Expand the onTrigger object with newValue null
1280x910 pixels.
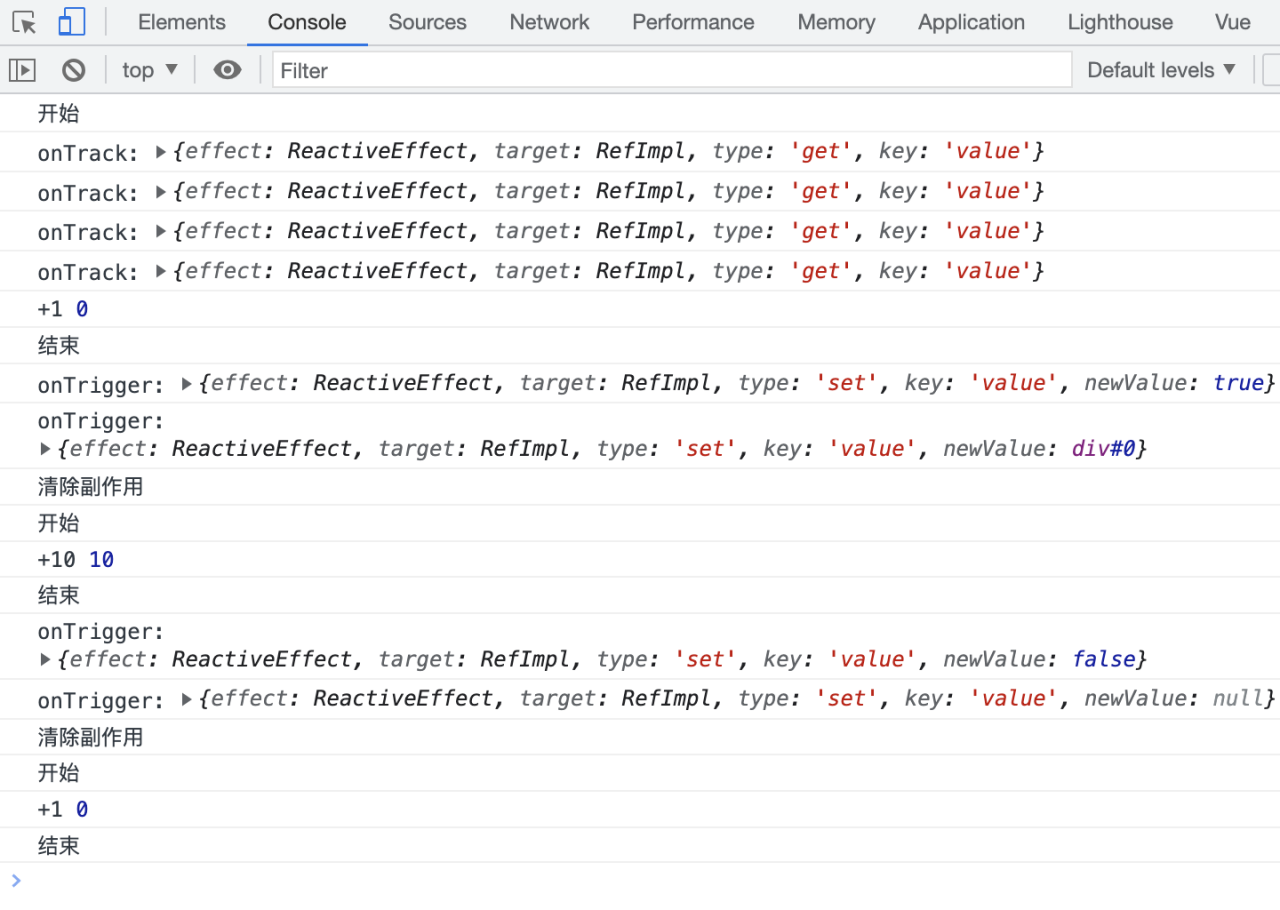[187, 699]
